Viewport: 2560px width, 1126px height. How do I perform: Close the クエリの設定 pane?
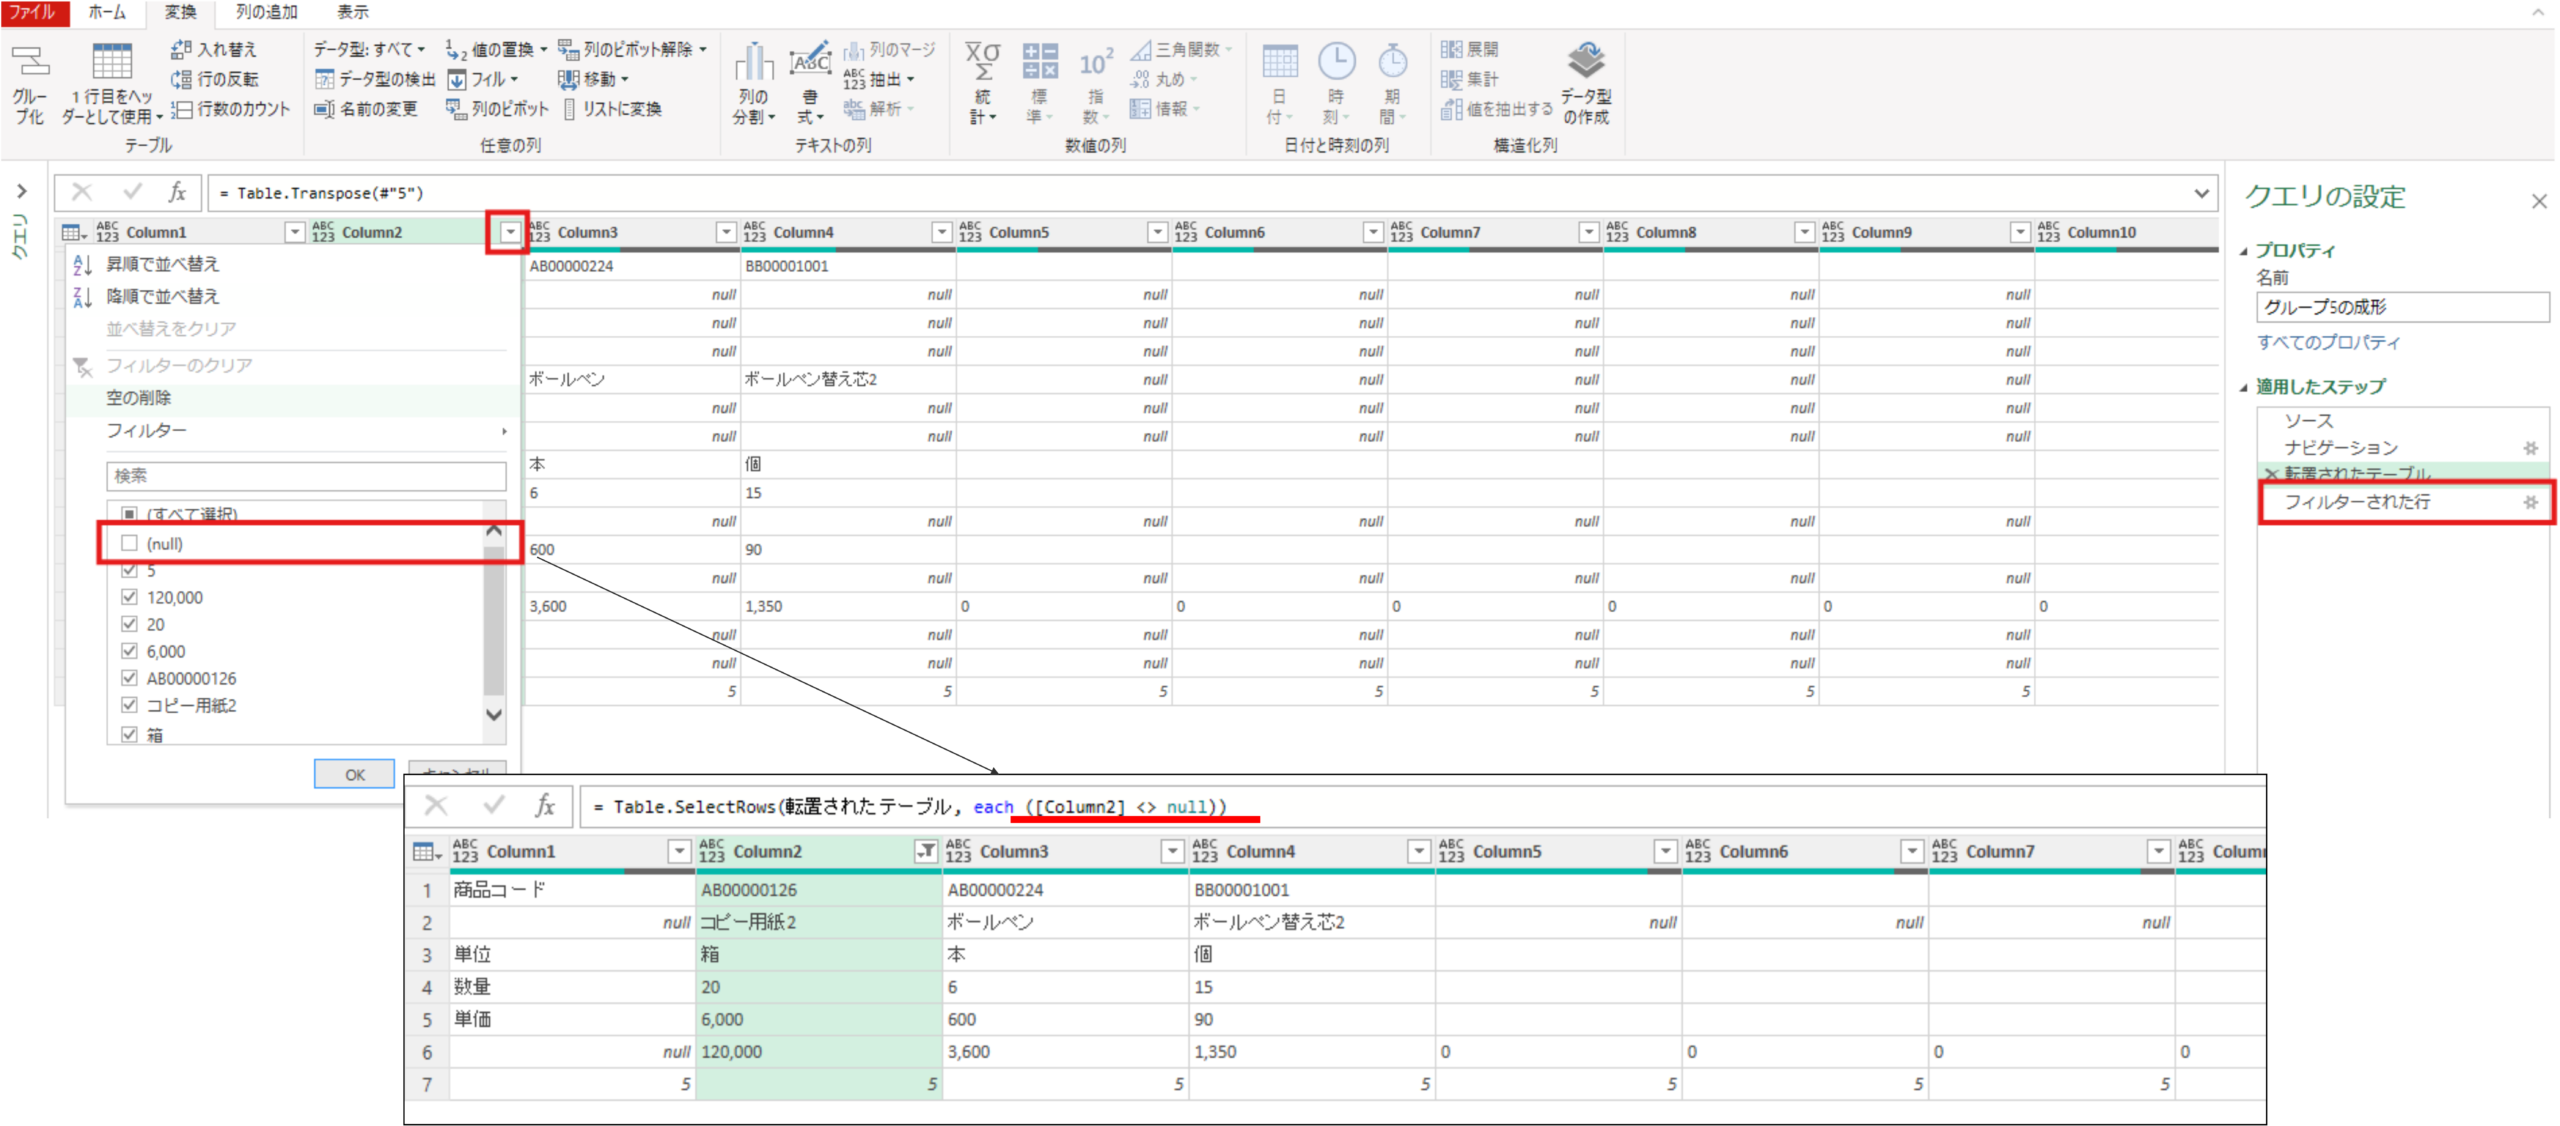(x=2538, y=201)
